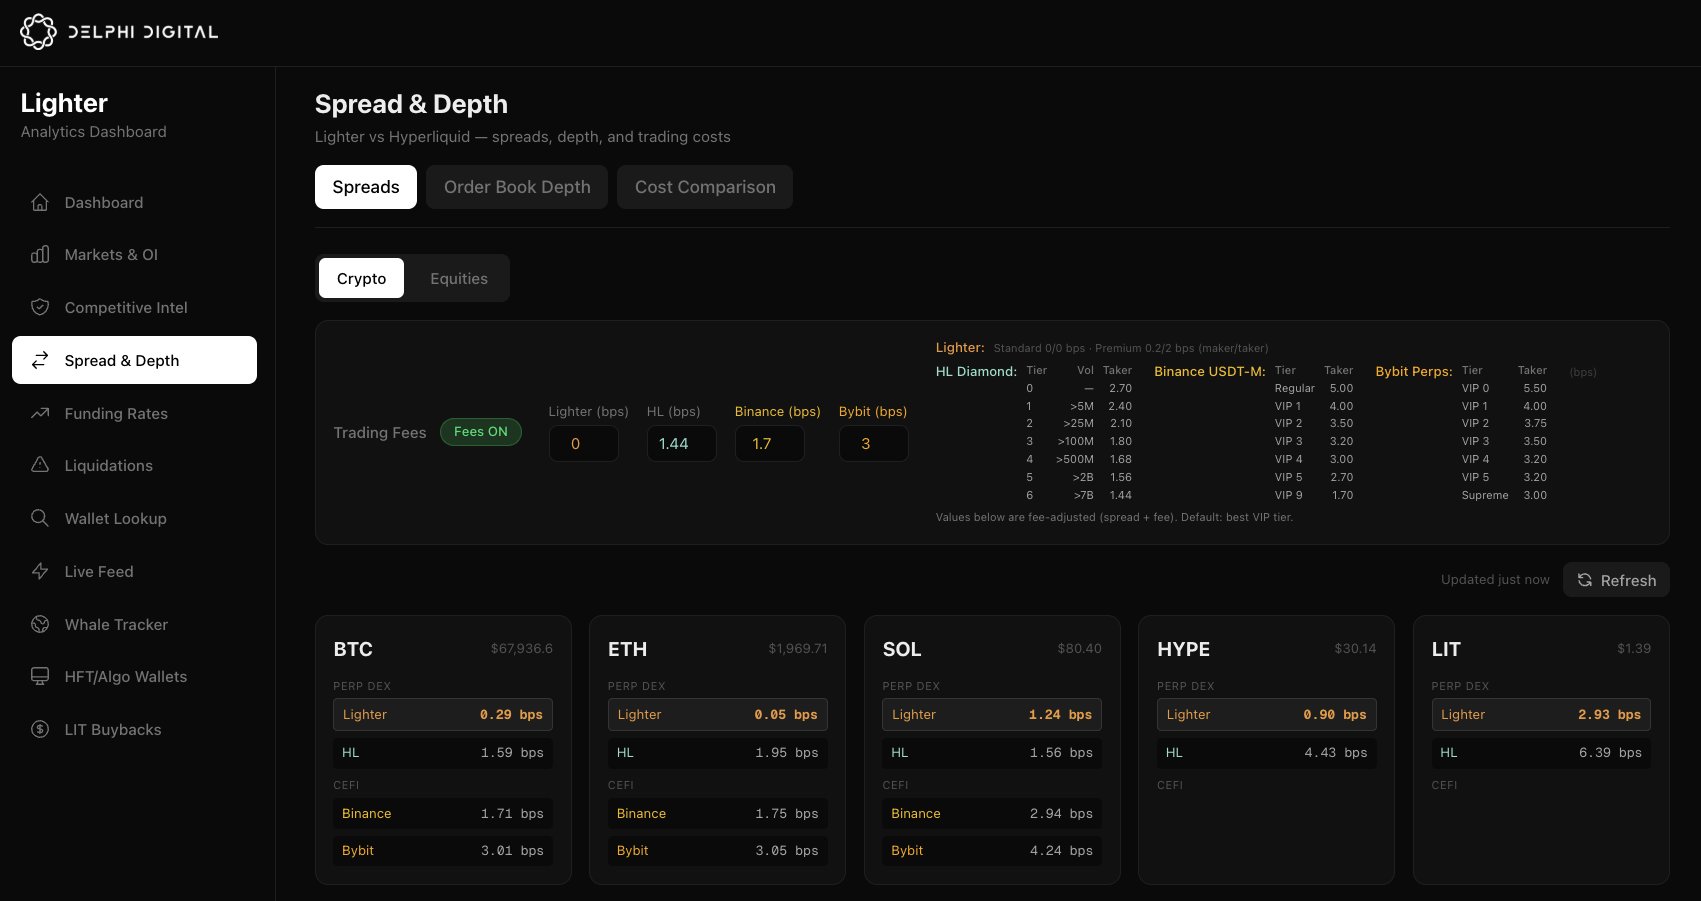Click the Funding Rates trend icon

[40, 414]
